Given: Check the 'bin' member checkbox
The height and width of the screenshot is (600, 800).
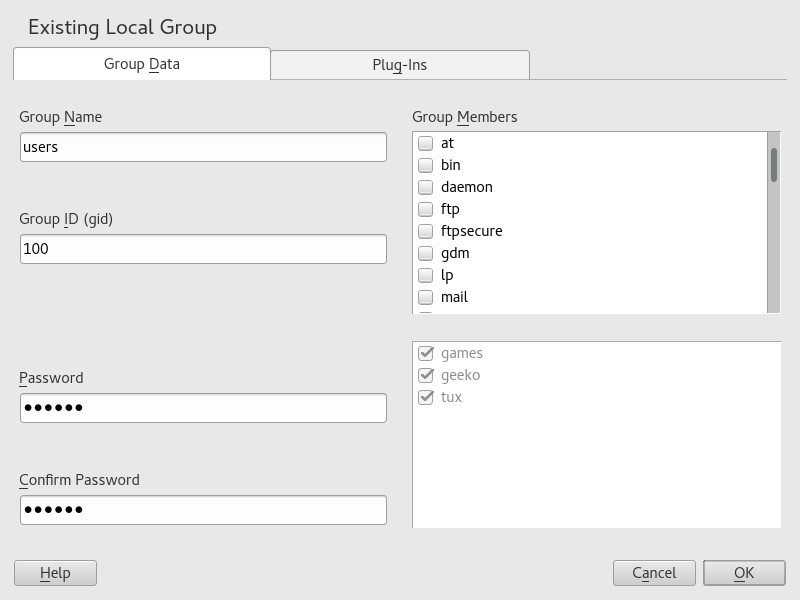Looking at the screenshot, I should click(425, 165).
